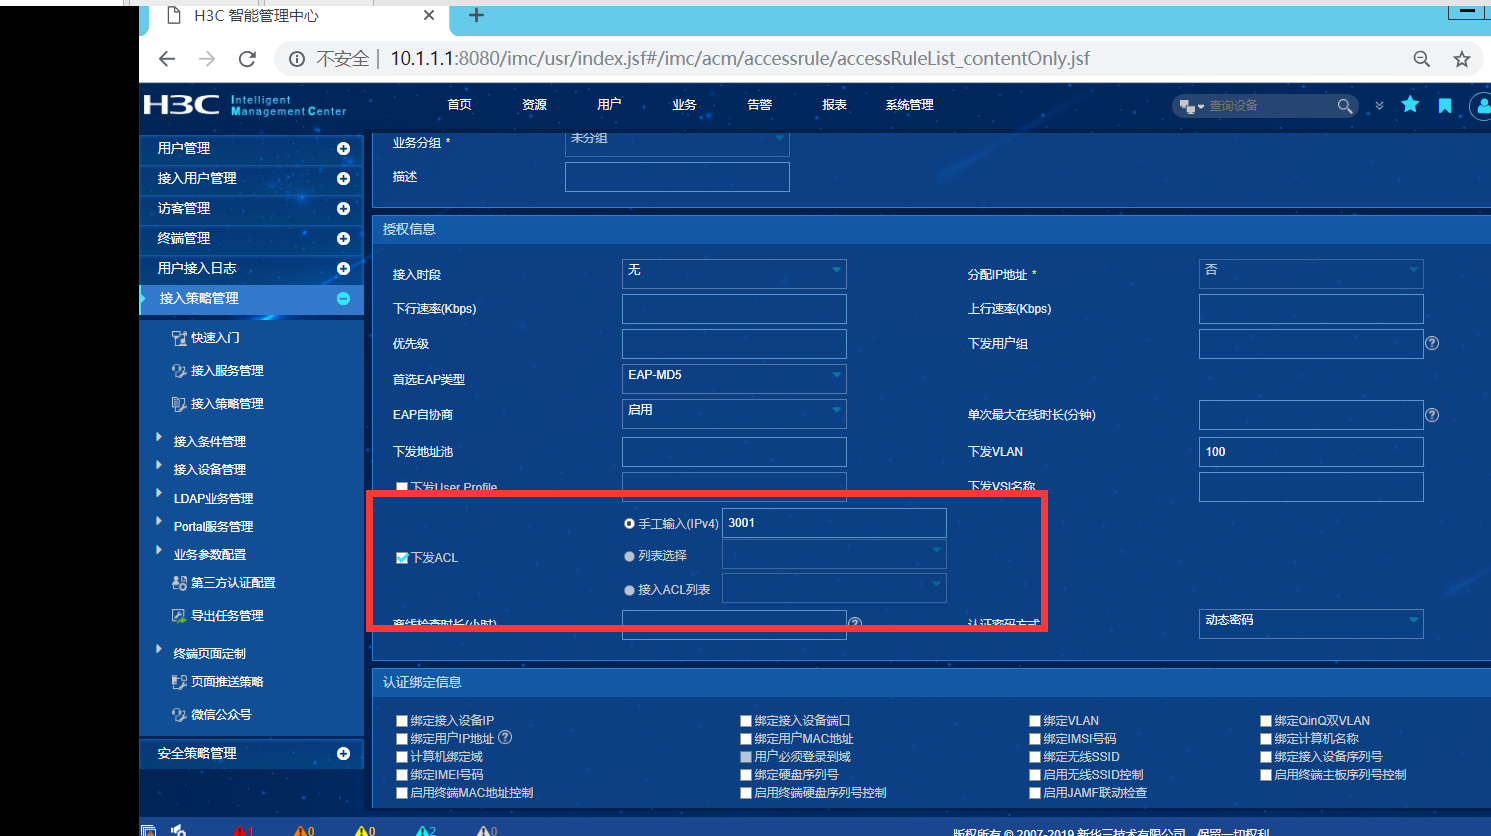Open 接入服务管理 in the sidebar

[227, 371]
